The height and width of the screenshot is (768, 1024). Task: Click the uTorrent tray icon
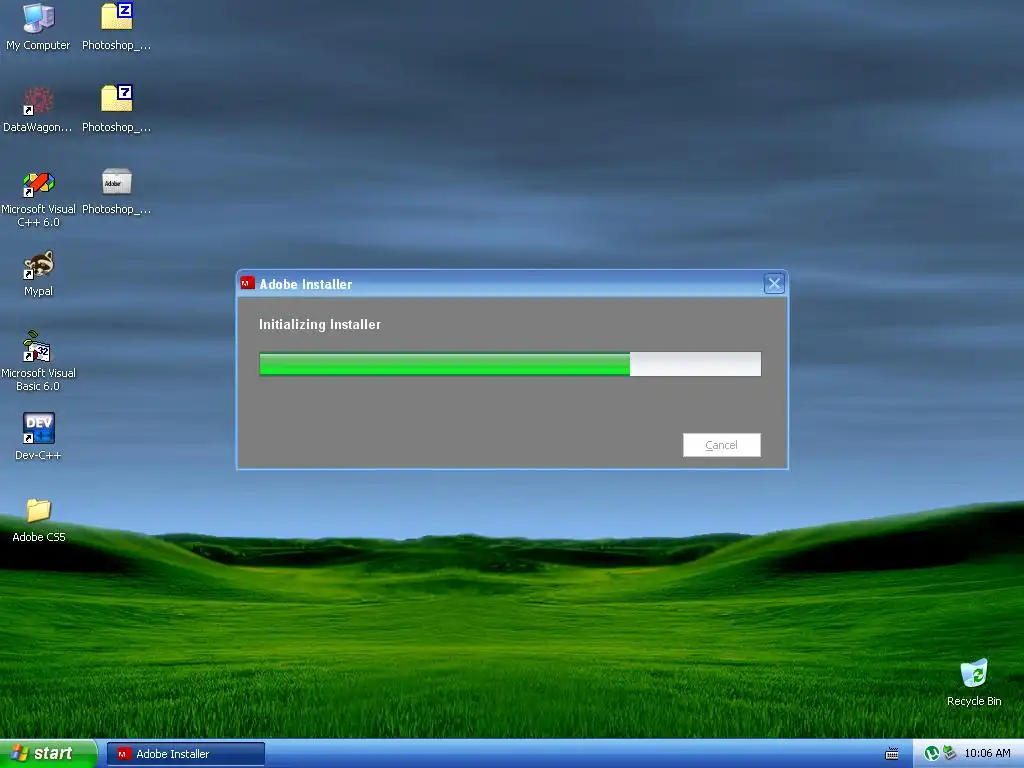point(931,754)
